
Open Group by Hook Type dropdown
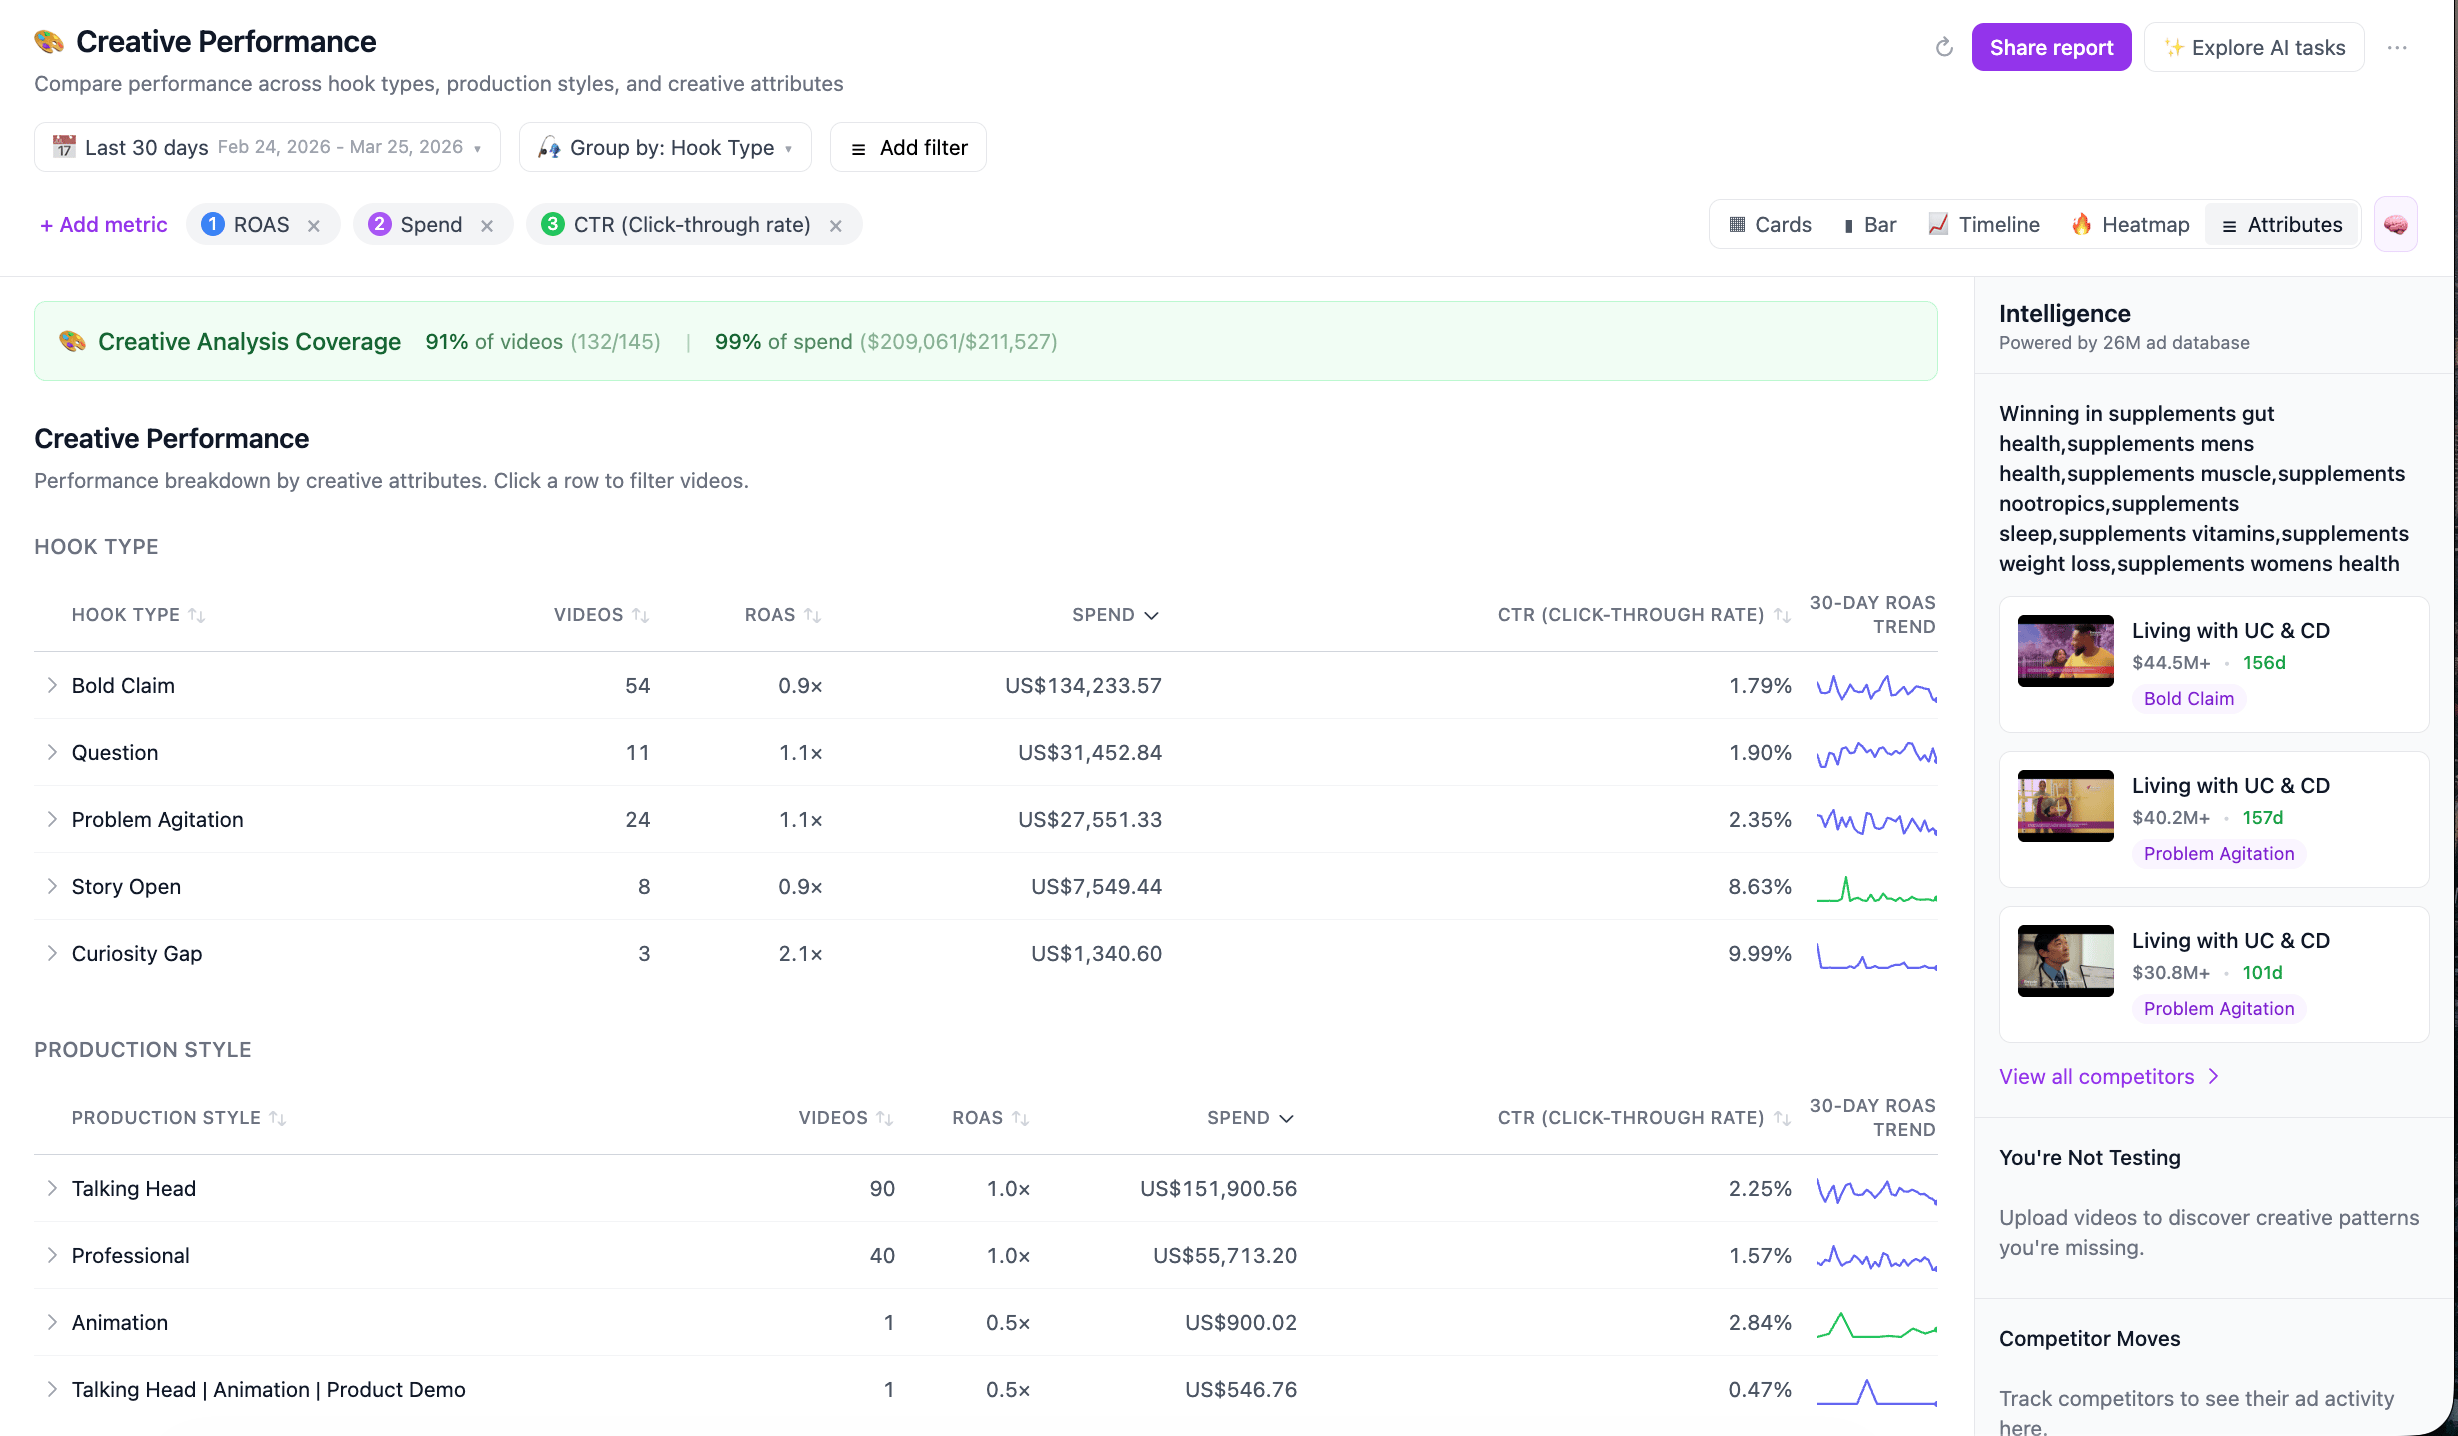point(665,147)
